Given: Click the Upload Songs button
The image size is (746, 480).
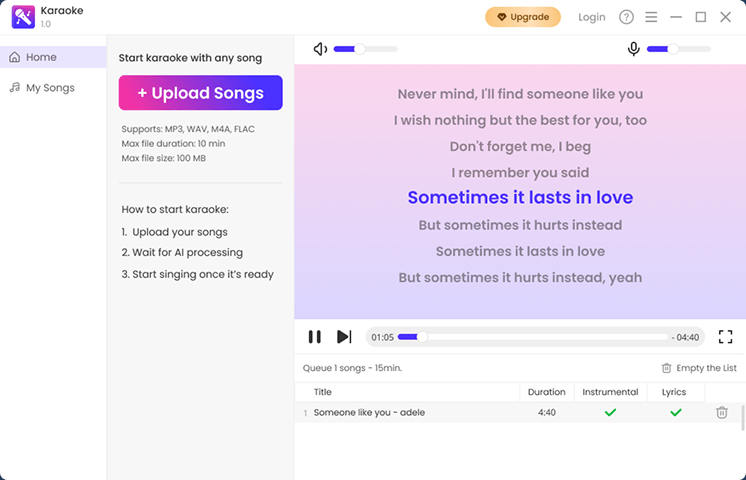Looking at the screenshot, I should click(x=200, y=93).
